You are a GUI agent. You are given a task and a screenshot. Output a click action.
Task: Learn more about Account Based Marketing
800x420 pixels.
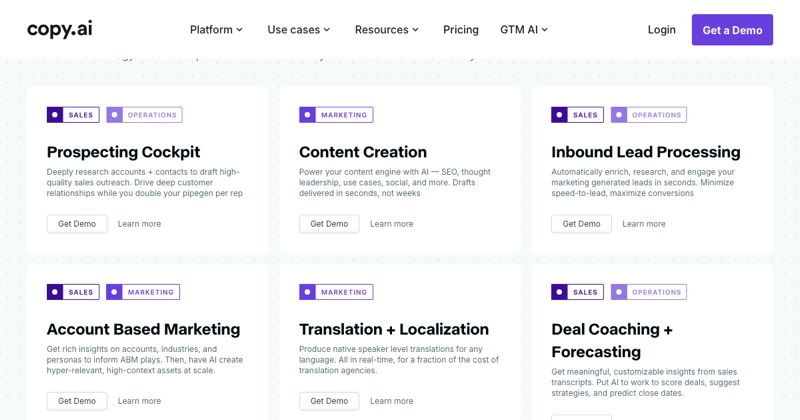[x=139, y=401]
